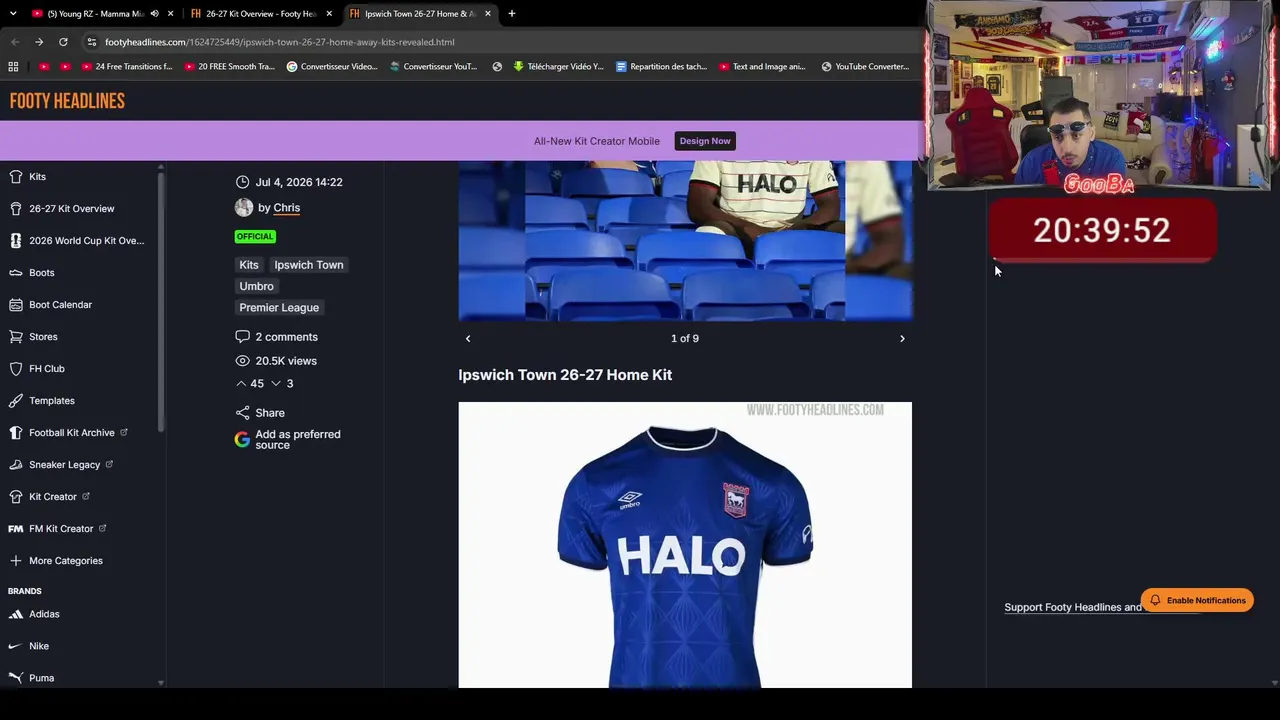Open the comments speech bubble
Screen dimensions: 1280x720
coord(242,337)
